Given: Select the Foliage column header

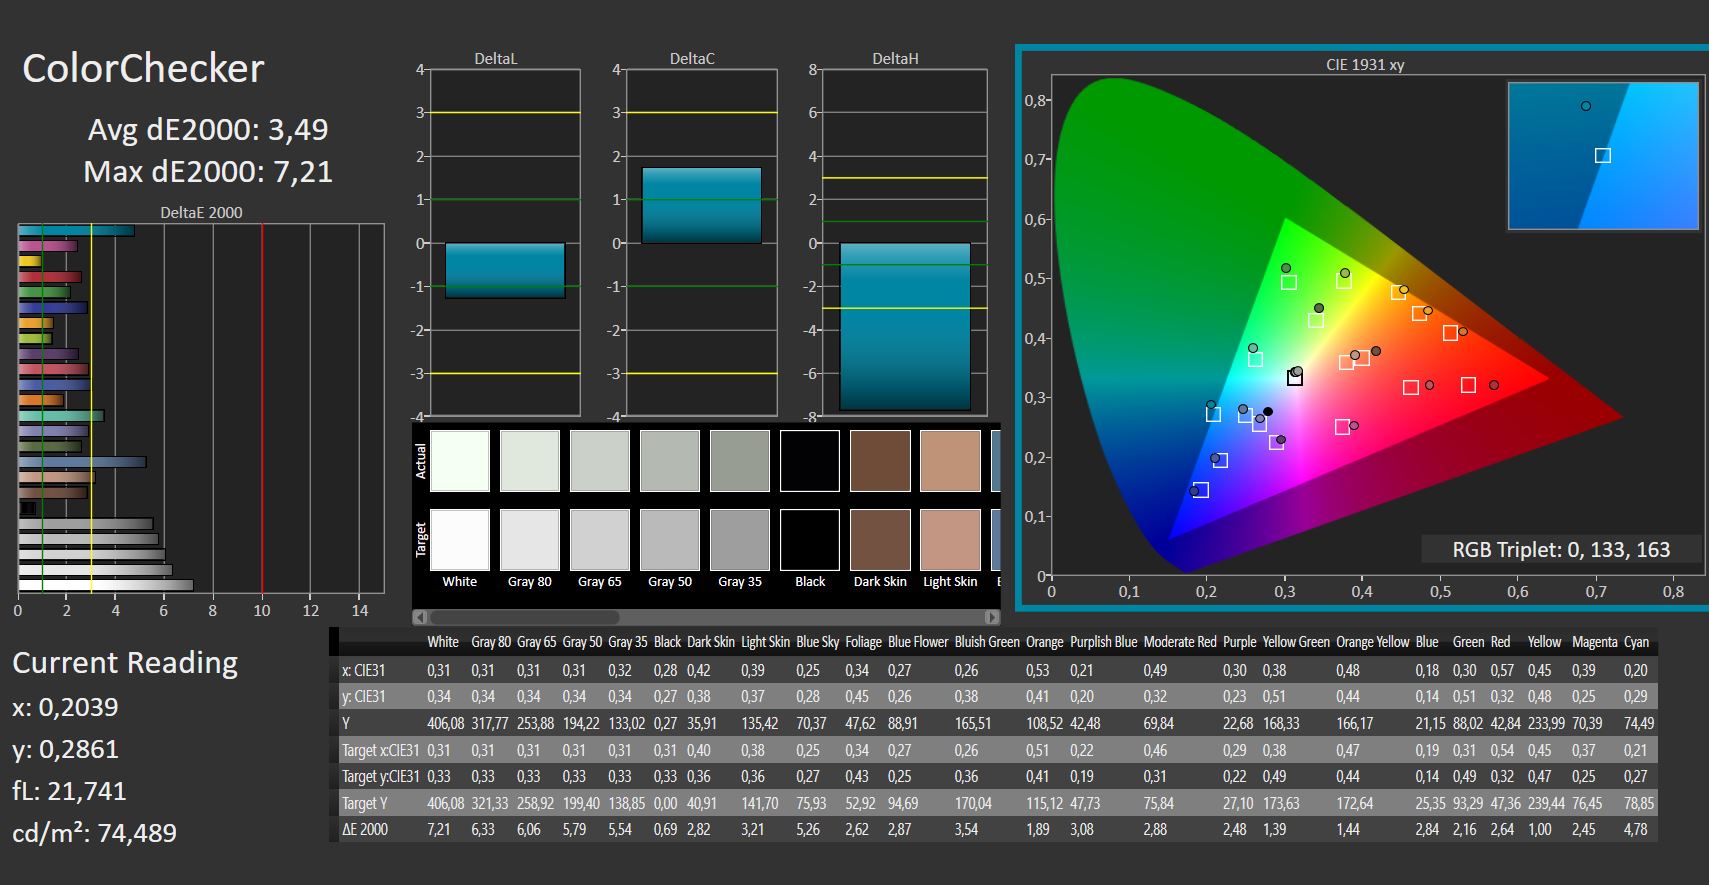Looking at the screenshot, I should pos(863,642).
